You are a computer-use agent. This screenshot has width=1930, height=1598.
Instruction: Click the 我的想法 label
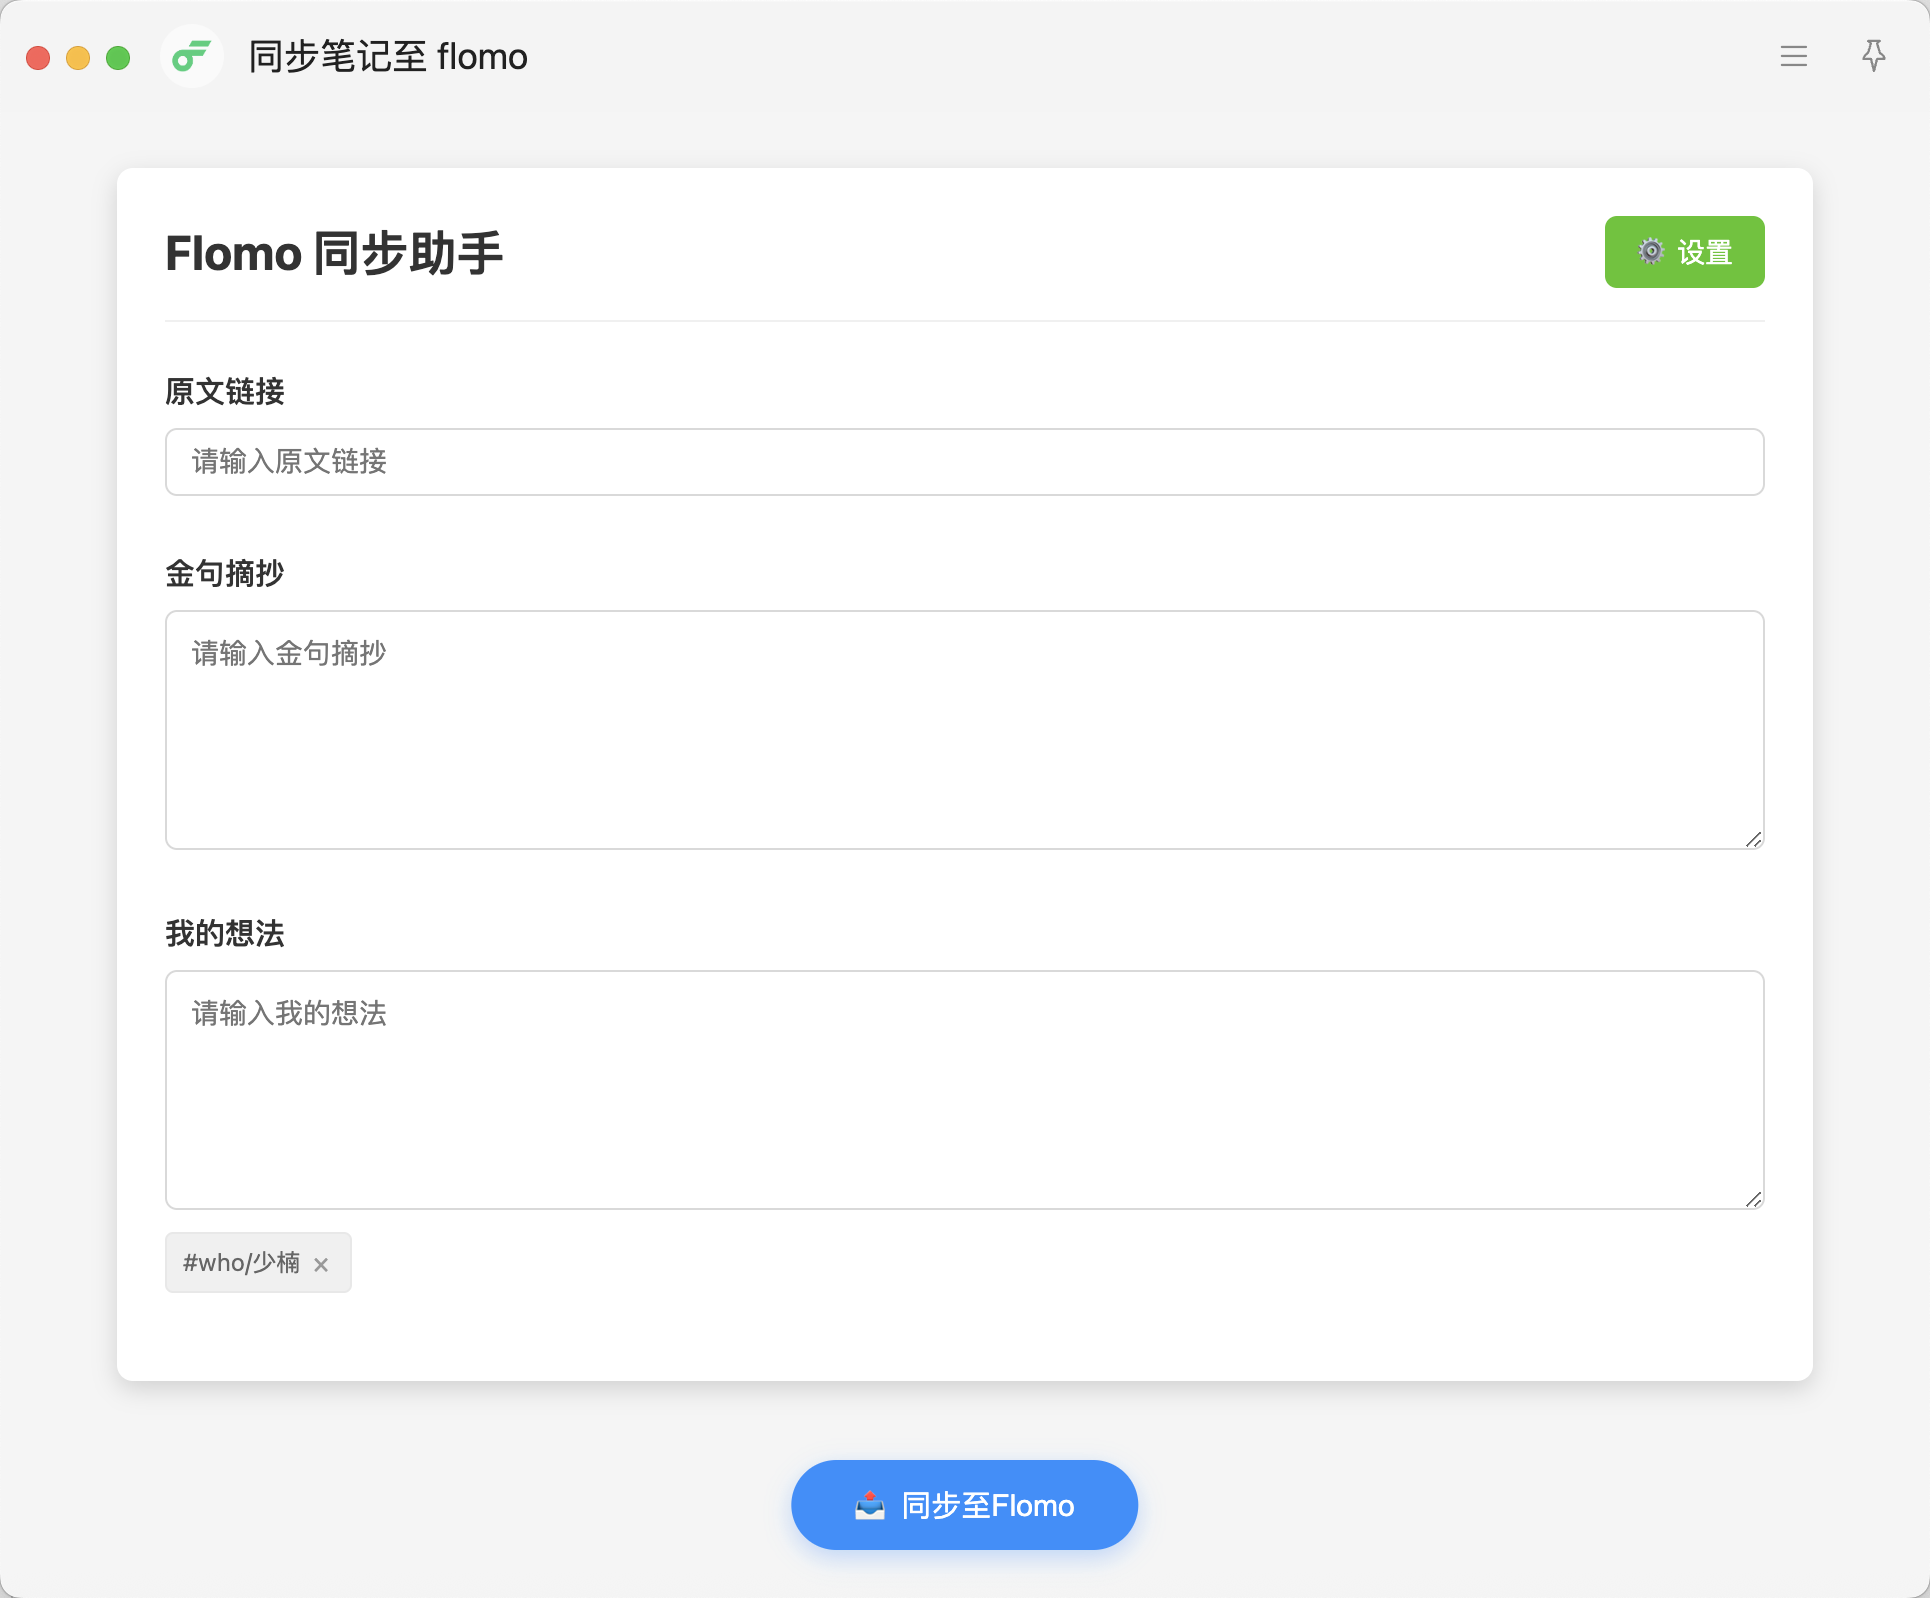(x=225, y=933)
